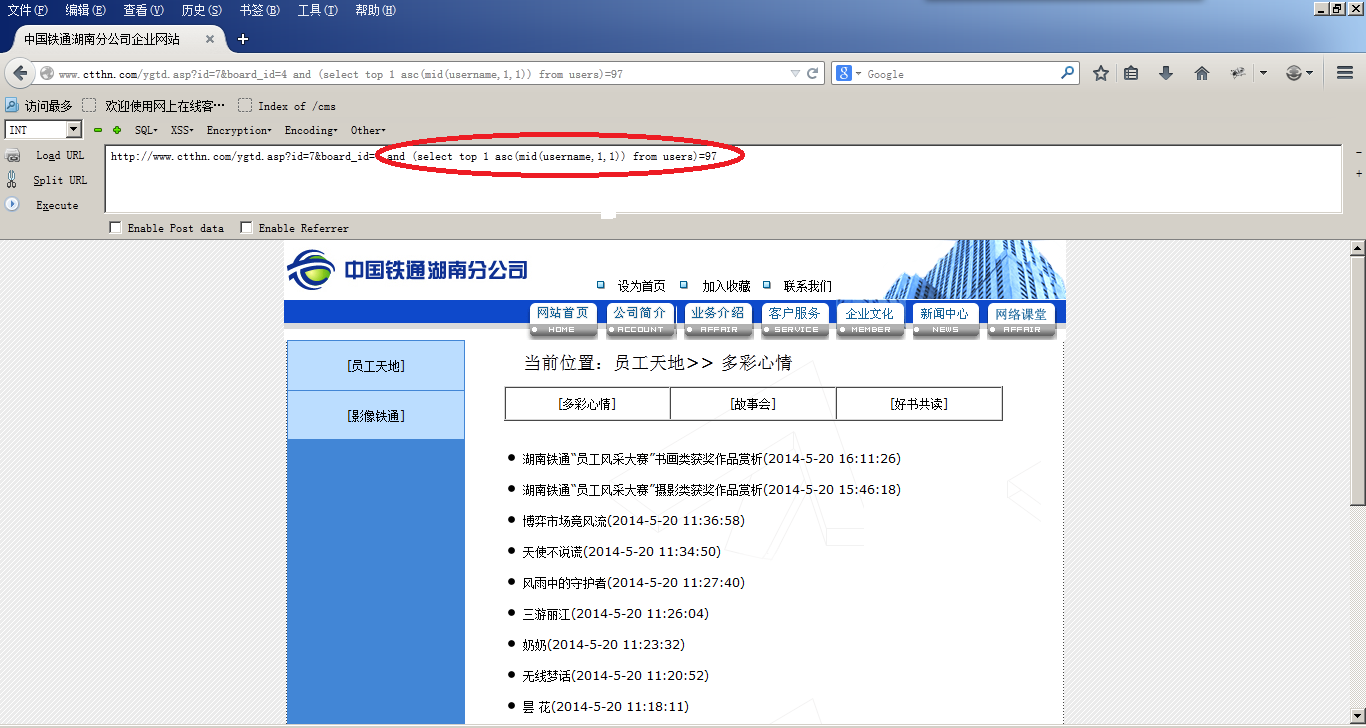Image resolution: width=1366 pixels, height=728 pixels.
Task: Click the Load URL button text
Action: (60, 156)
